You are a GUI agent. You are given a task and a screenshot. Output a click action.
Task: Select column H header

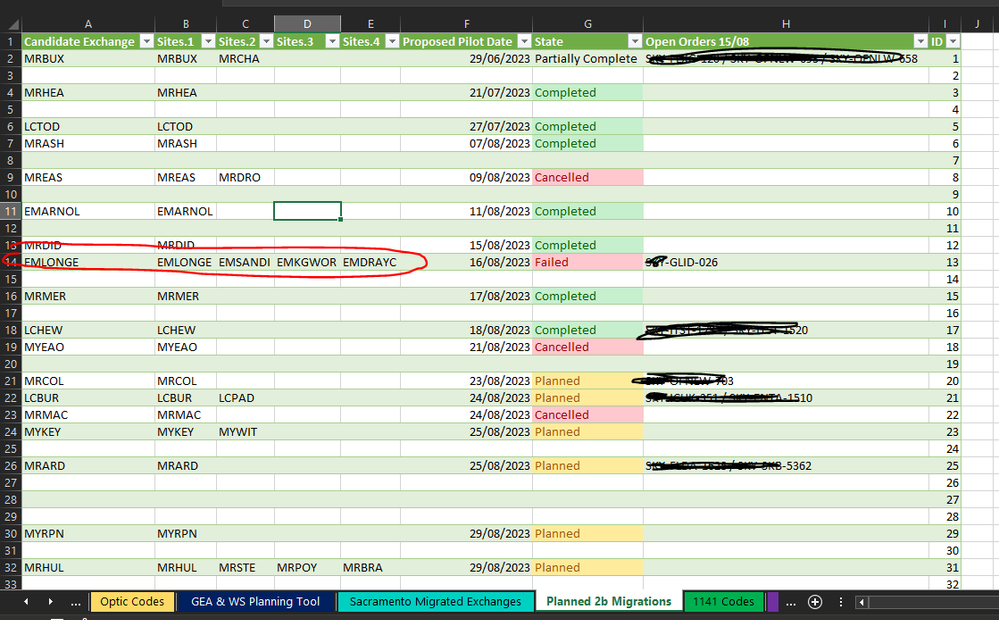click(786, 24)
